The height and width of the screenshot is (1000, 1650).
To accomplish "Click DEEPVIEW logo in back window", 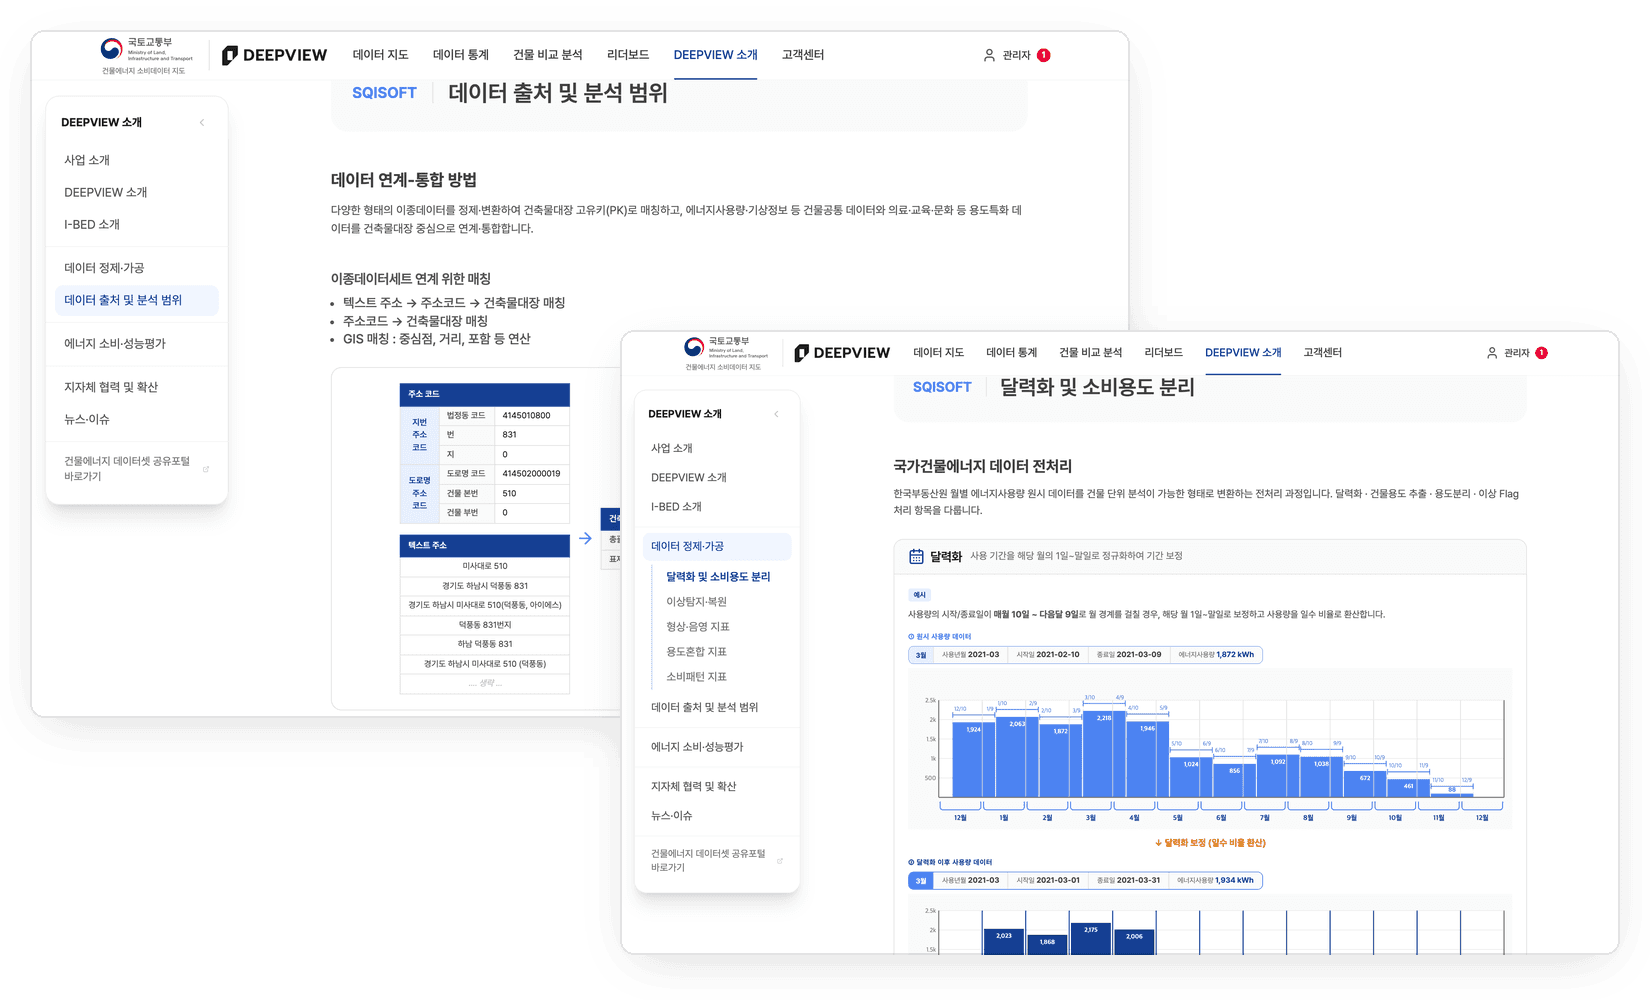I will click(x=275, y=55).
